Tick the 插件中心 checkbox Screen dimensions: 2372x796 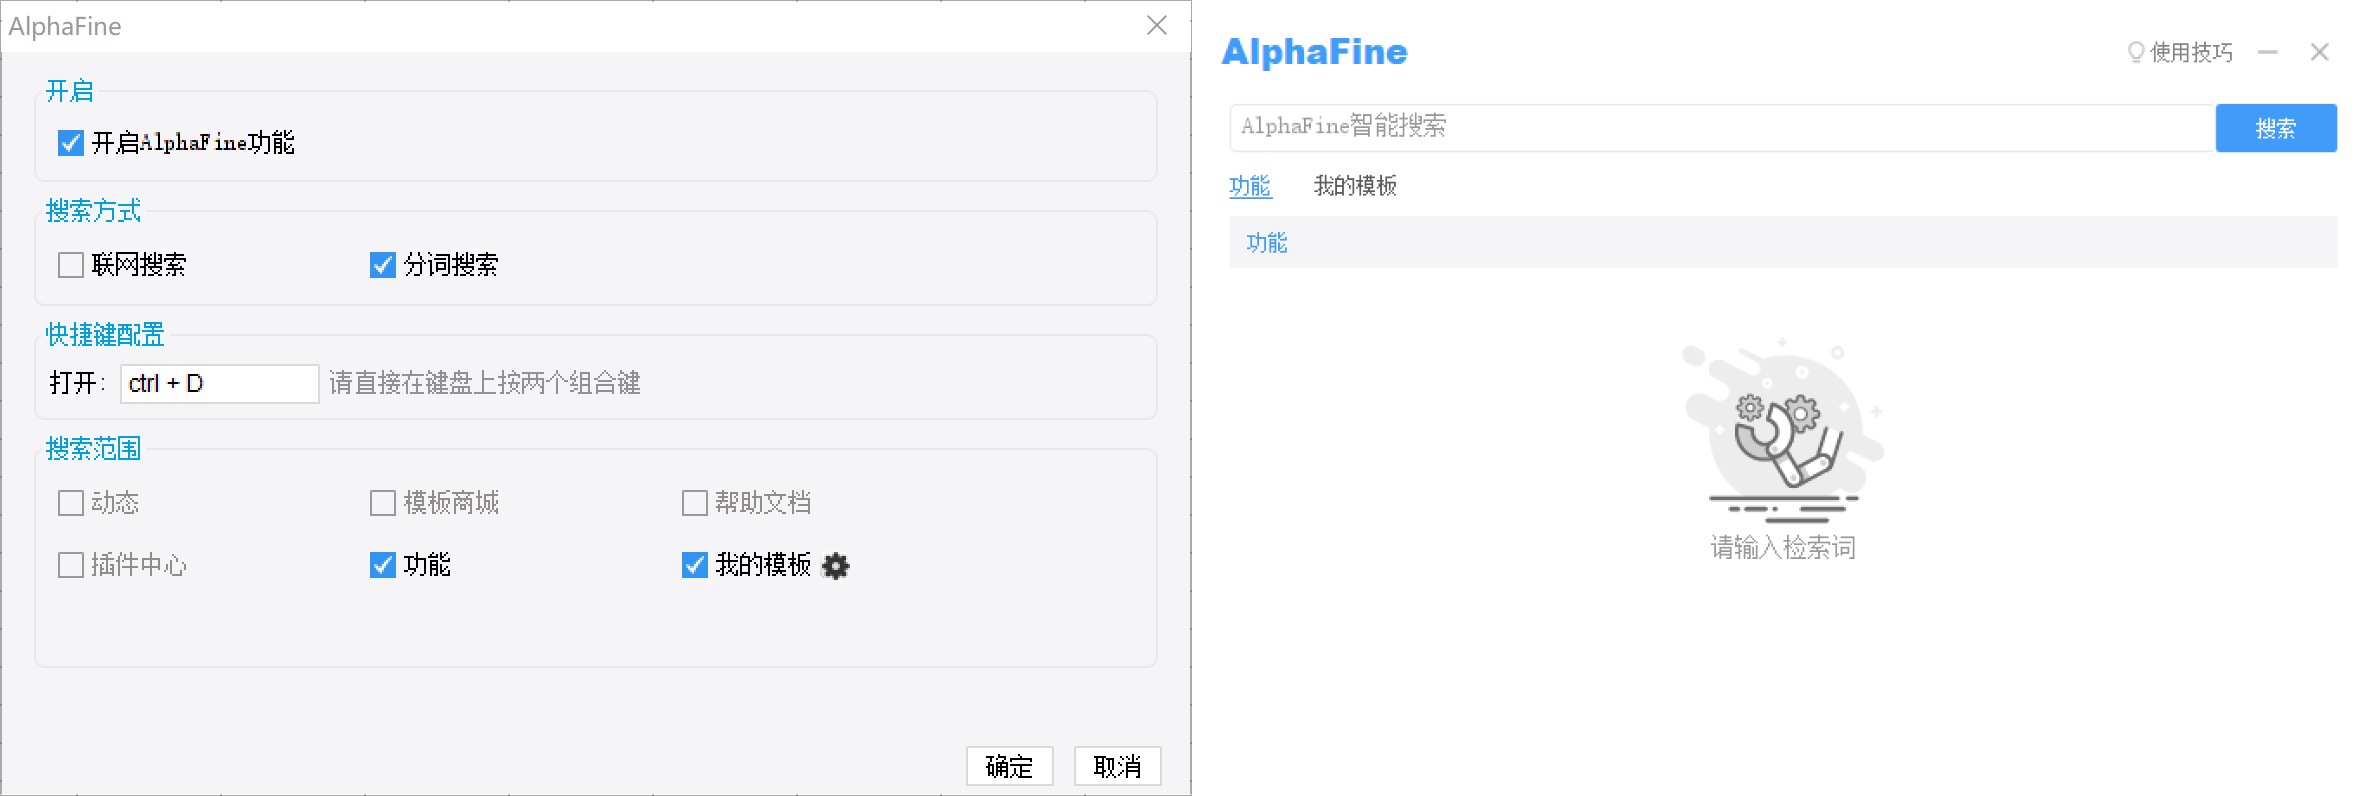point(71,566)
